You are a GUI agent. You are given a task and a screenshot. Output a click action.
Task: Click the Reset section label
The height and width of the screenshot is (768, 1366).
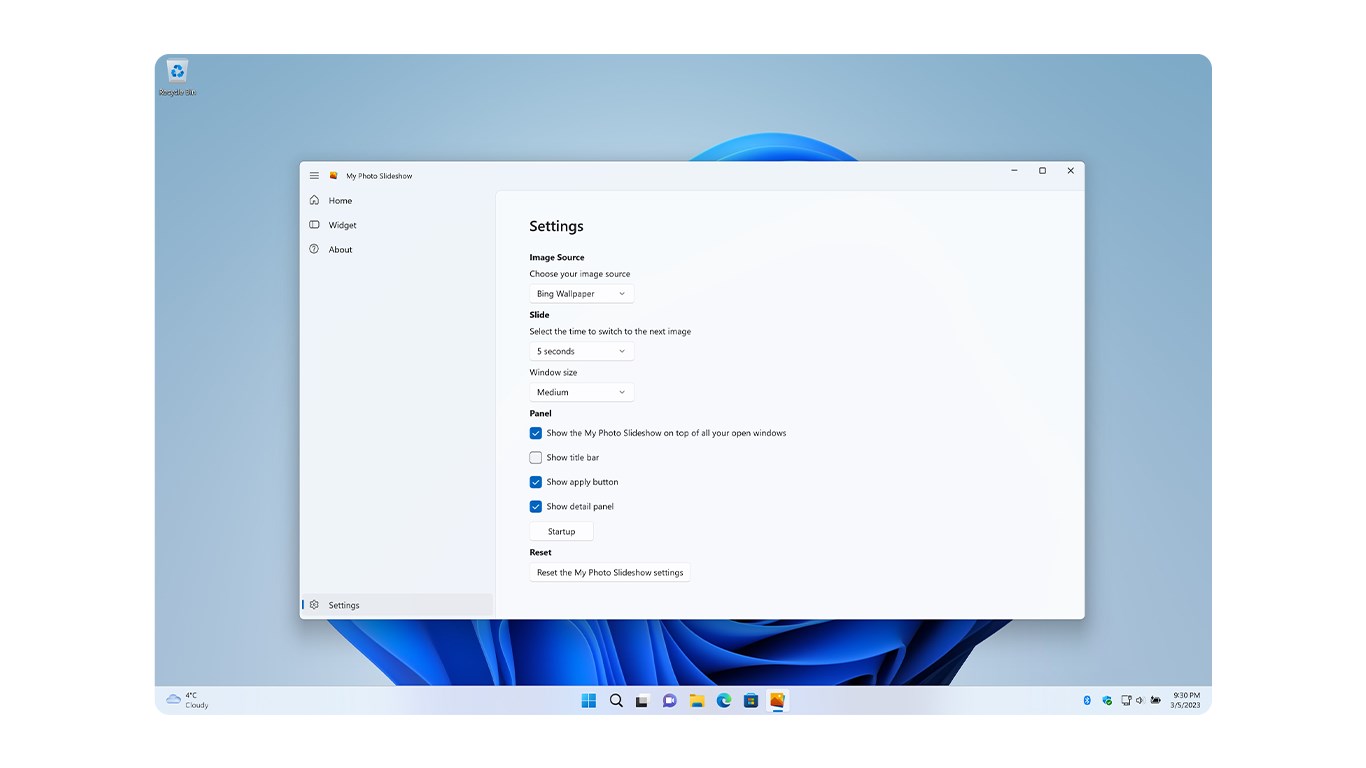pyautogui.click(x=540, y=552)
